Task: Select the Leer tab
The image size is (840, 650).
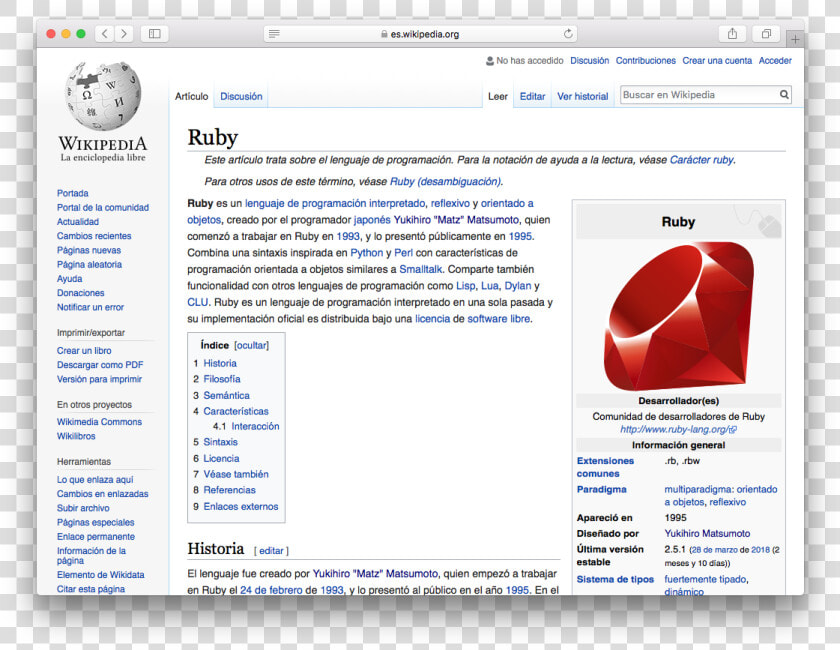Action: coord(498,96)
